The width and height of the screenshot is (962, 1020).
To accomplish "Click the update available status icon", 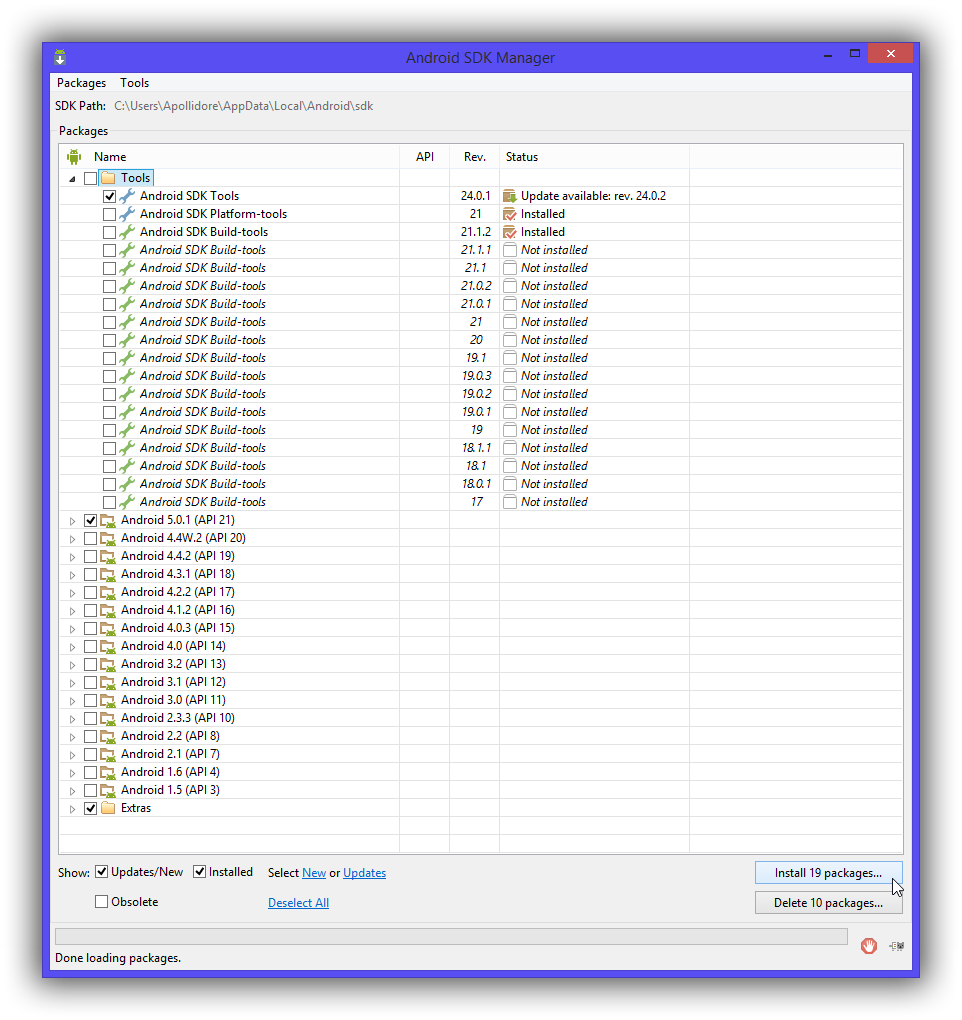I will click(x=510, y=196).
